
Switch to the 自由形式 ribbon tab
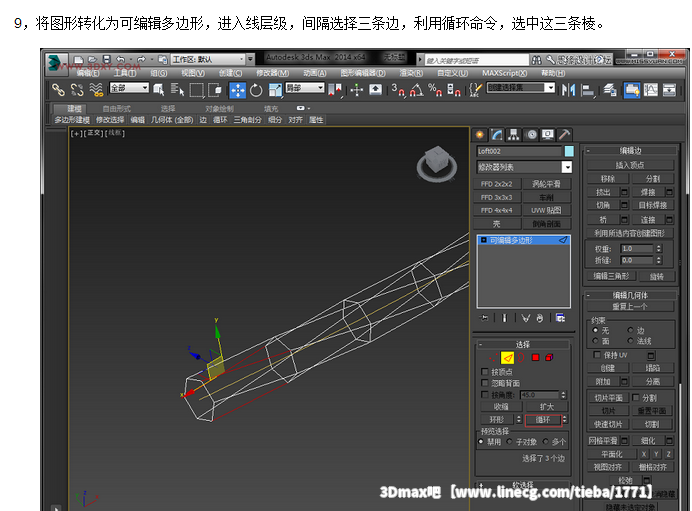[x=117, y=109]
